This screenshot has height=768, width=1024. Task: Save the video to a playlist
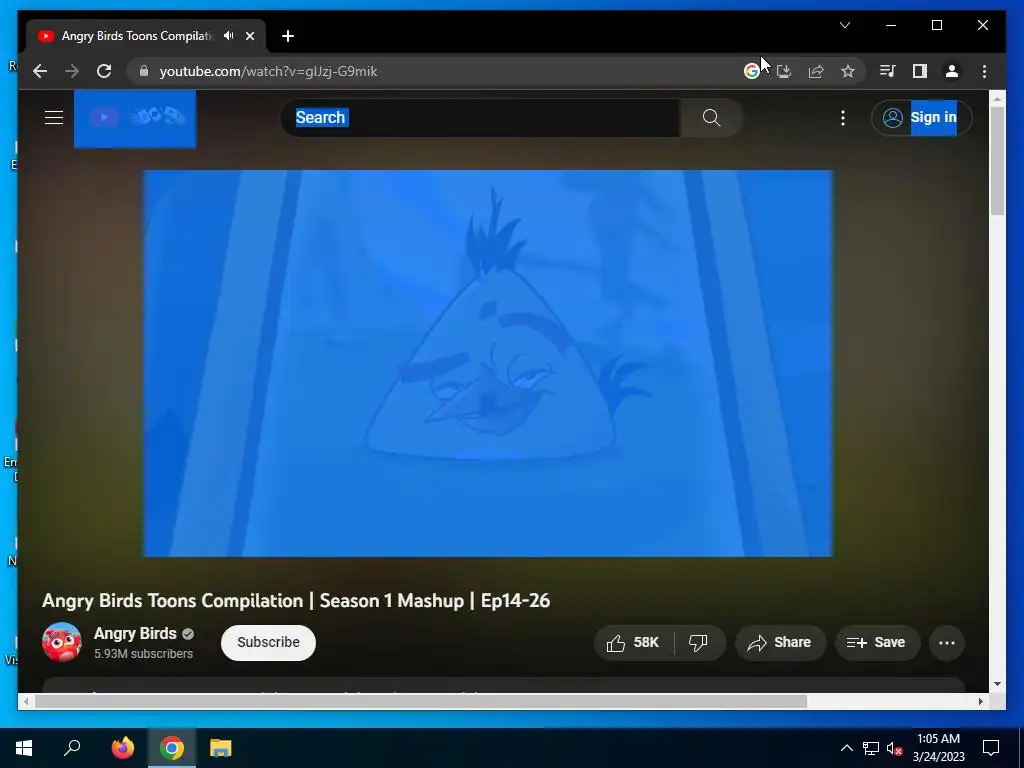point(877,643)
